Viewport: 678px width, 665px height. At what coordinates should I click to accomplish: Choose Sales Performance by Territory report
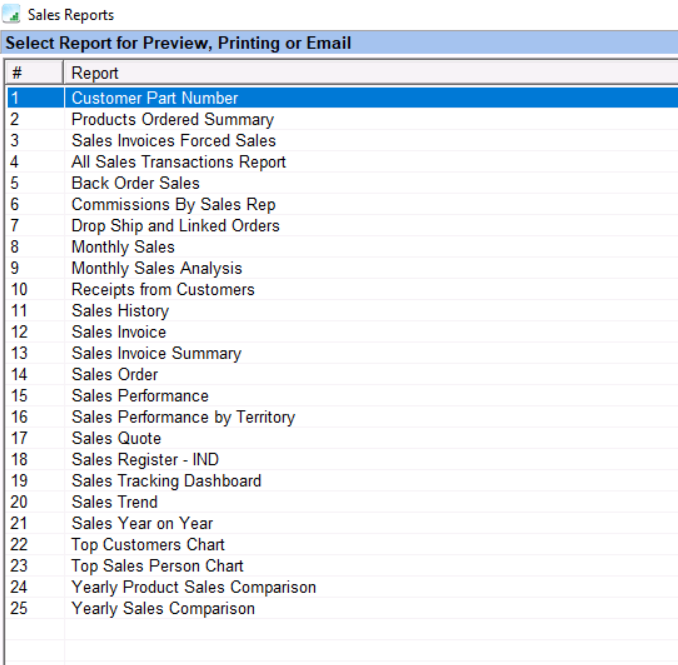click(x=183, y=417)
